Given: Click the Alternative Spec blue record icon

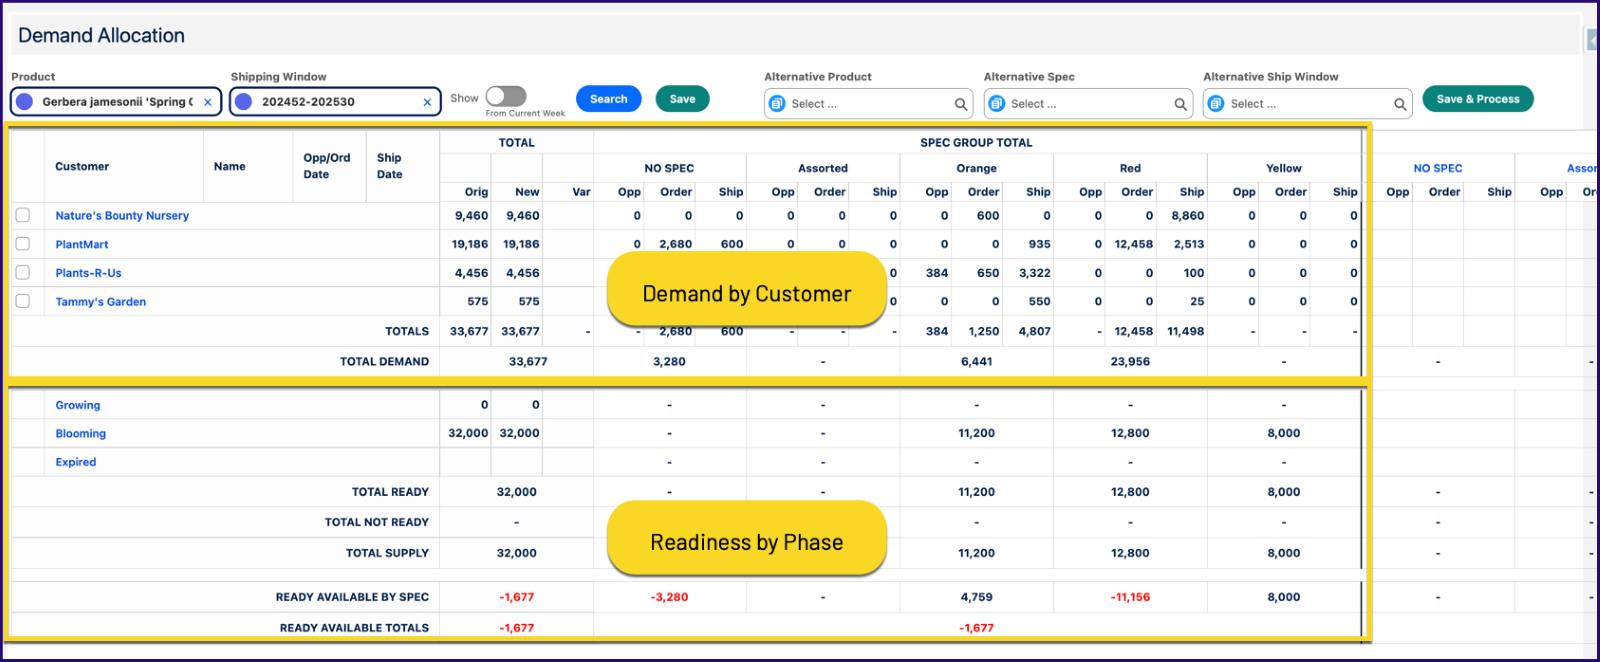Looking at the screenshot, I should (x=997, y=104).
